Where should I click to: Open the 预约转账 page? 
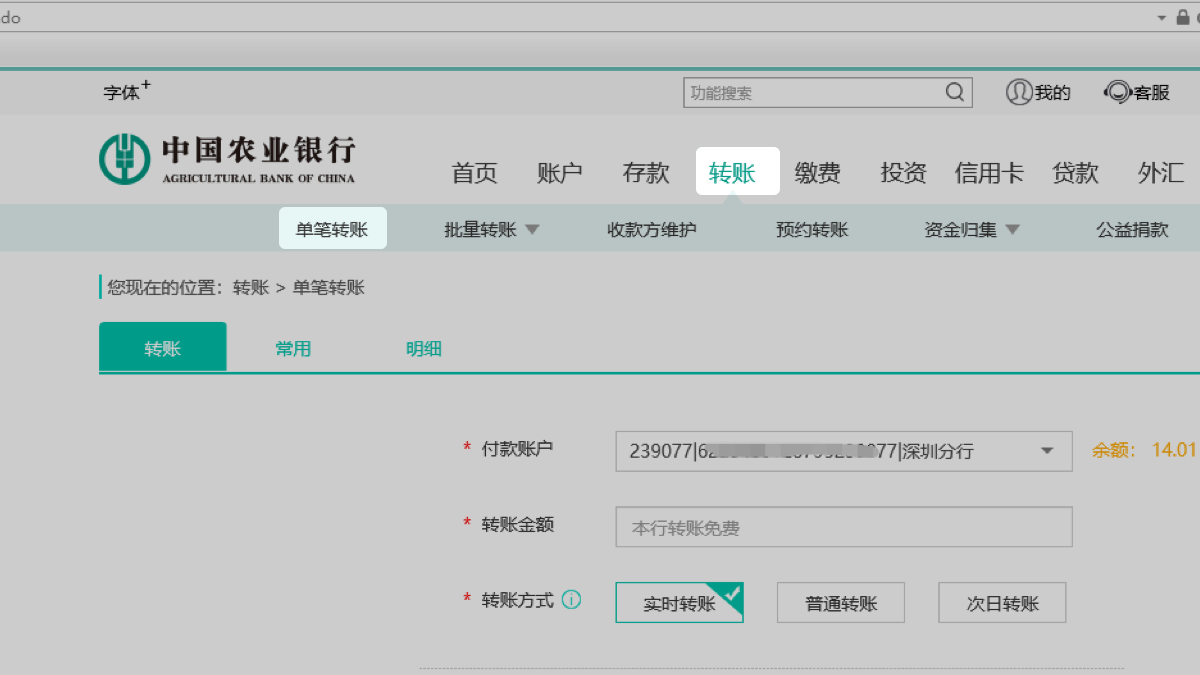[811, 230]
